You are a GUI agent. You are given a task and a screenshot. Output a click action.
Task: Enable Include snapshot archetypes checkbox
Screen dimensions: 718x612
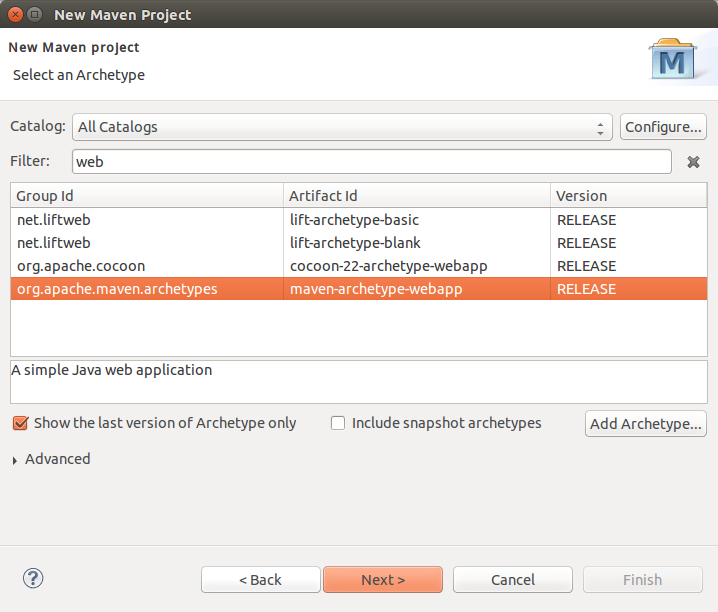(338, 423)
